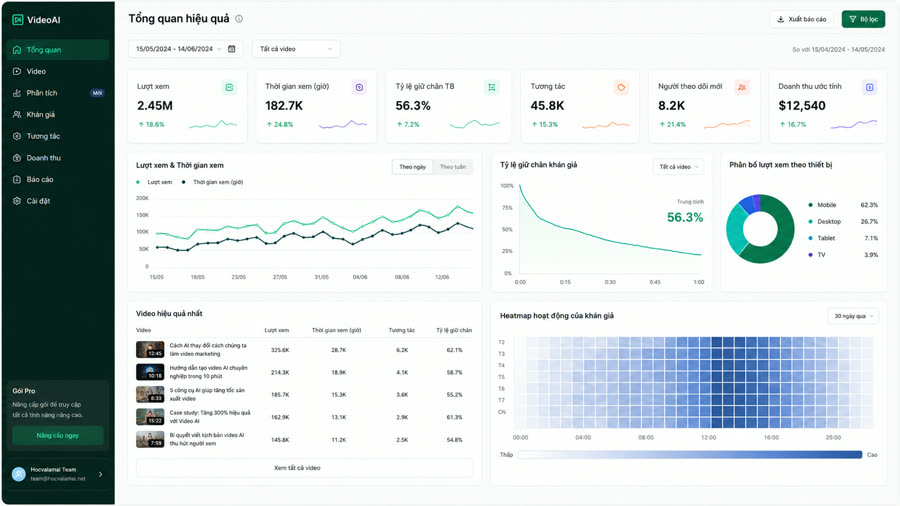
Task: Toggle the Mobile legend entry
Action: (x=843, y=205)
